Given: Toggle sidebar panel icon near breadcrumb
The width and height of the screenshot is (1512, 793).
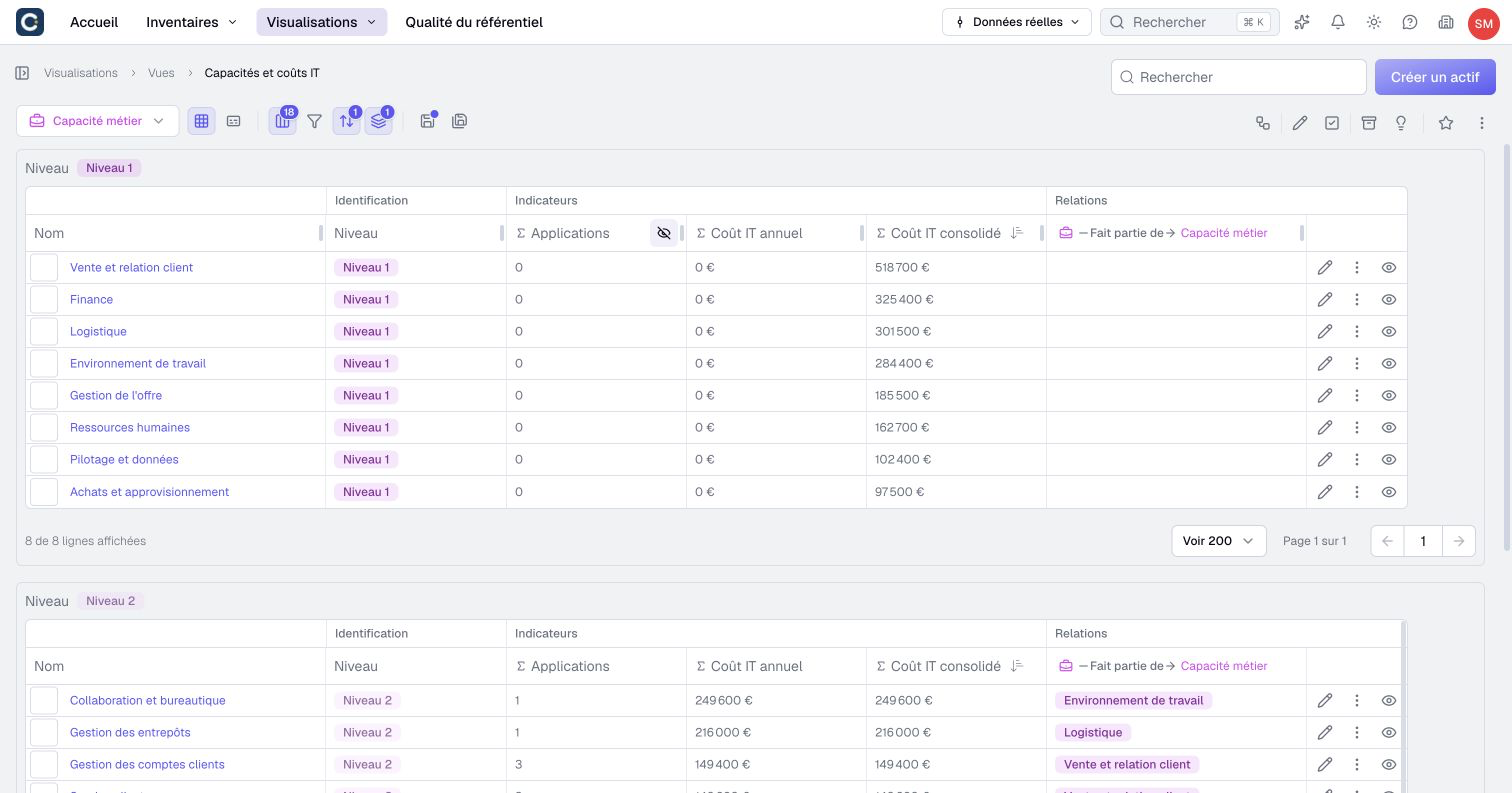Looking at the screenshot, I should click(22, 73).
